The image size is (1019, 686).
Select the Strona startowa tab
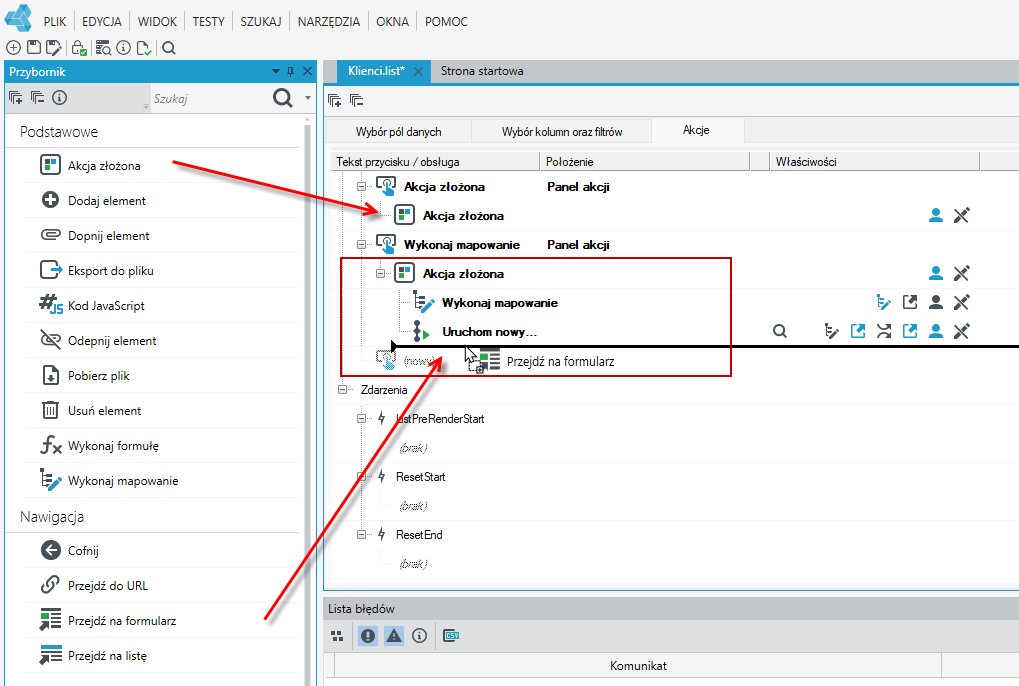coord(482,71)
